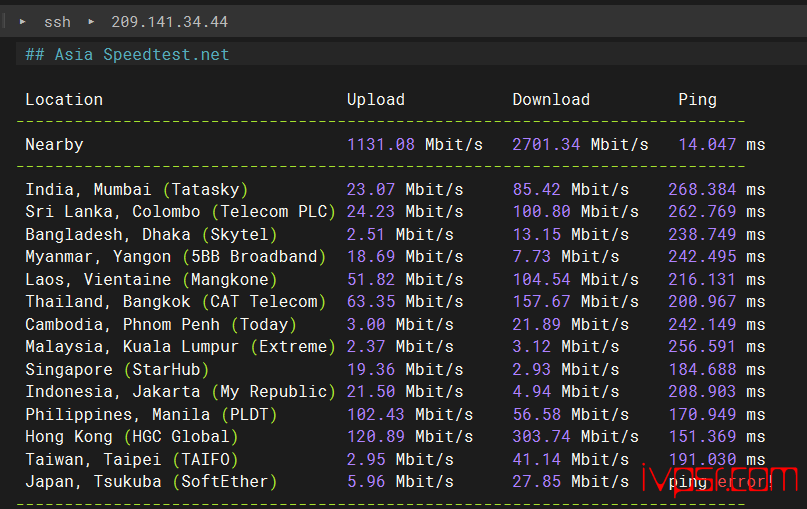Image resolution: width=807 pixels, height=509 pixels.
Task: Select Kuala Lumpur upload 2.37 Mbit/s
Action: coord(400,347)
